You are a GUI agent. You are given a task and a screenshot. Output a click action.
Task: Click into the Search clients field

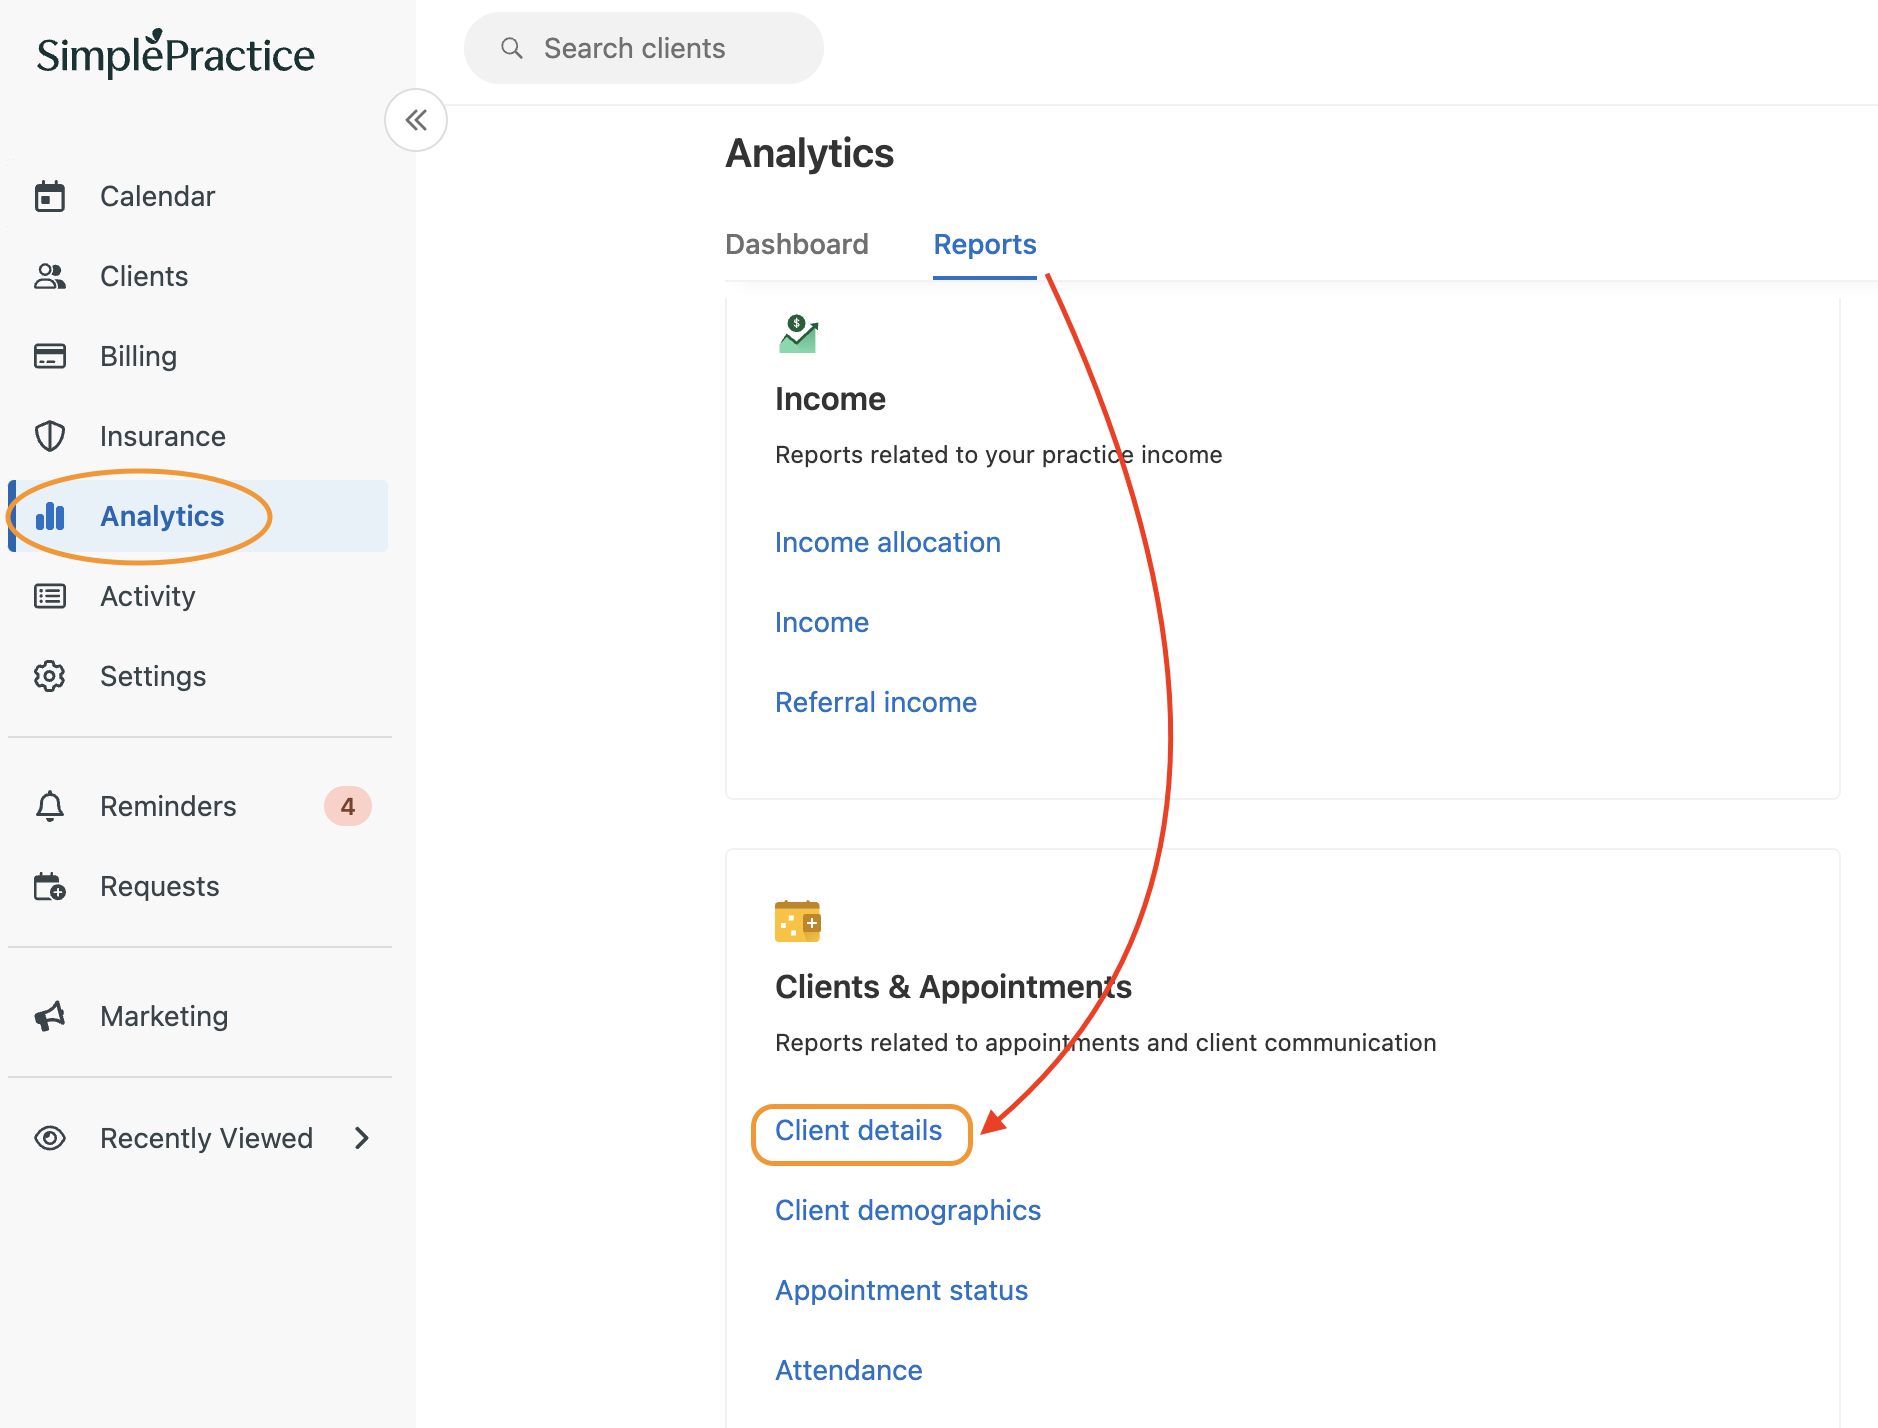point(644,48)
